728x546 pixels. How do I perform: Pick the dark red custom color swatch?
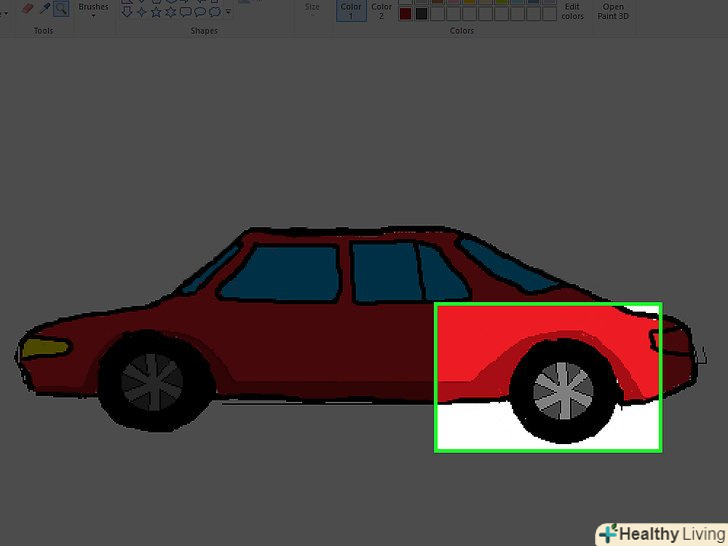pyautogui.click(x=405, y=14)
